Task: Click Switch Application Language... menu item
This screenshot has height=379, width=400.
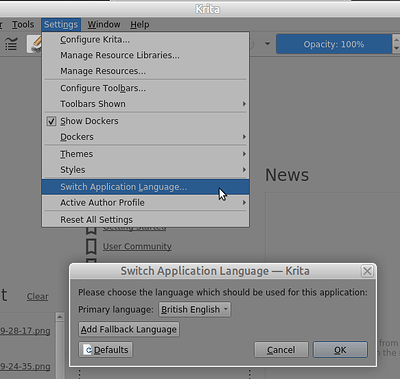Action: 146,187
